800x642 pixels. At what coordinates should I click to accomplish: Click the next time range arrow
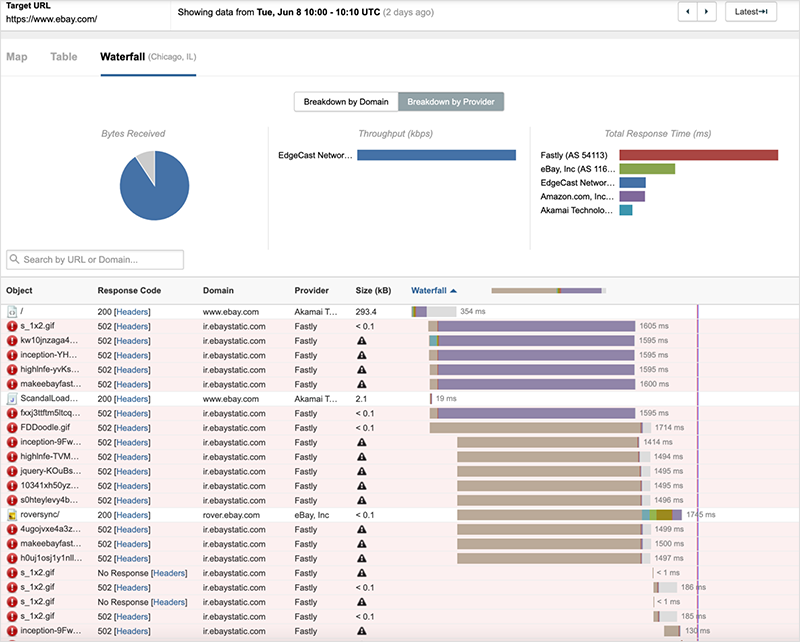pos(706,12)
